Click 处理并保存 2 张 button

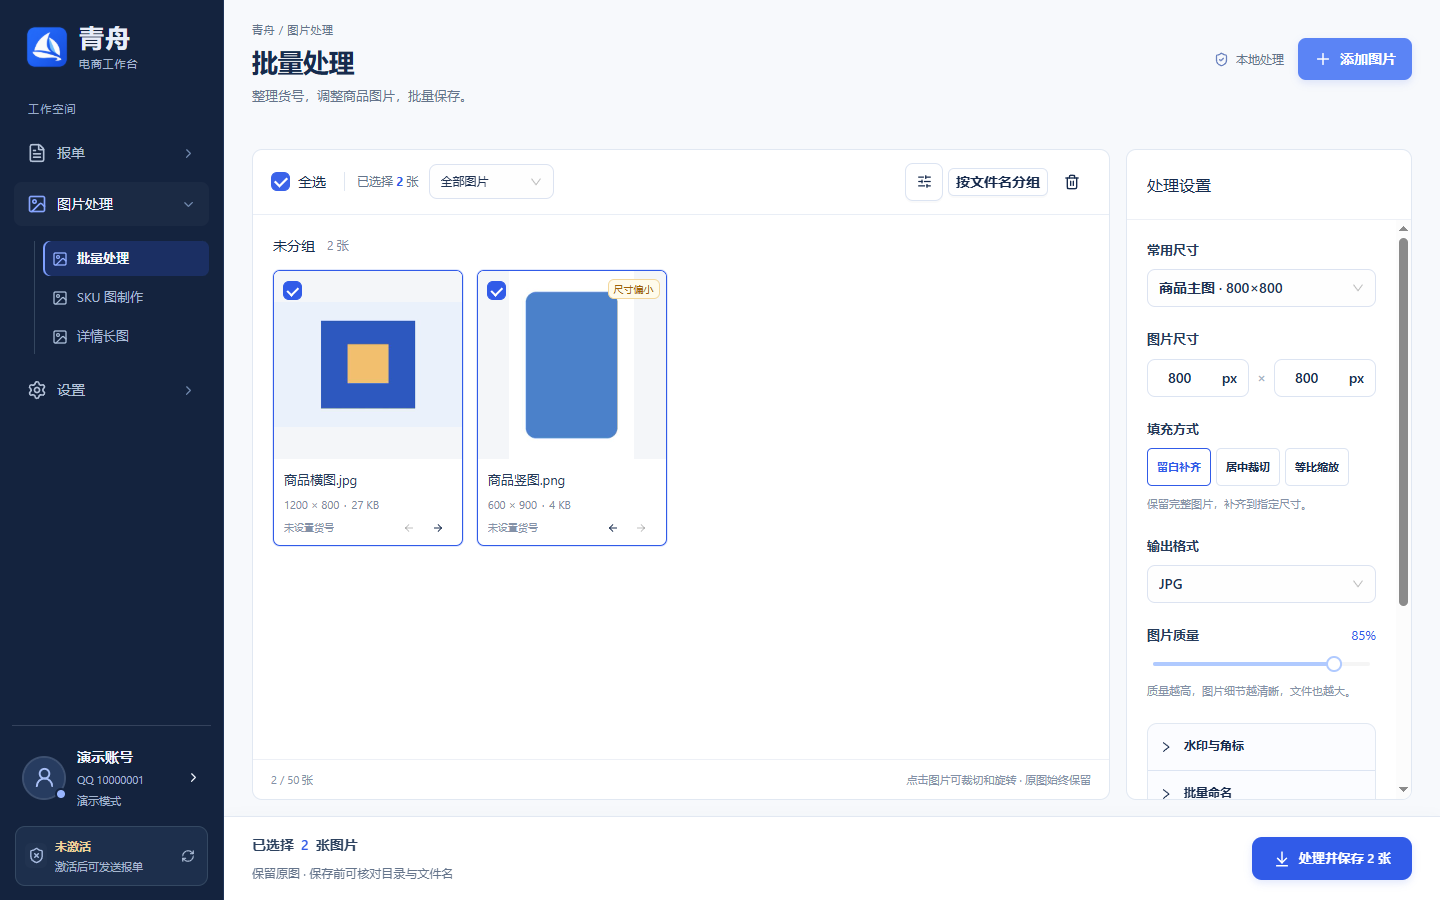coord(1332,858)
